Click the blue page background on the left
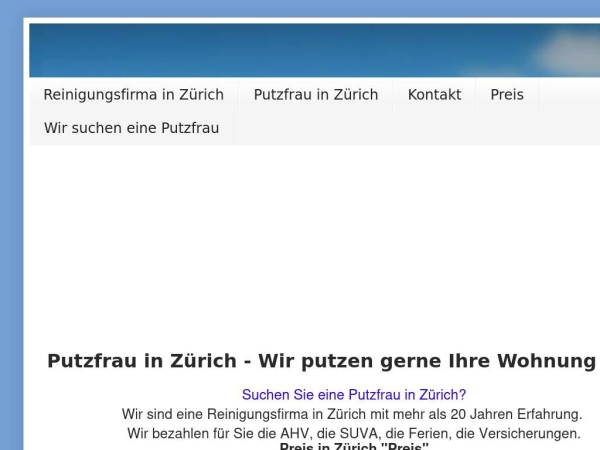 (10, 250)
